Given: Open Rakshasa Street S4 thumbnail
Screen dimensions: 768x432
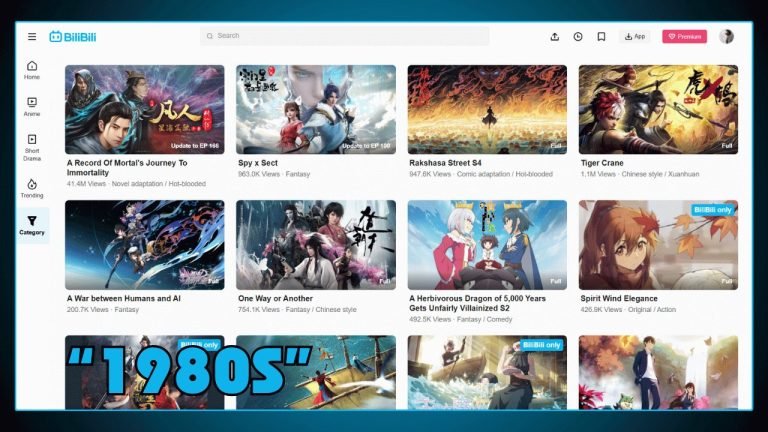Looking at the screenshot, I should click(x=487, y=109).
